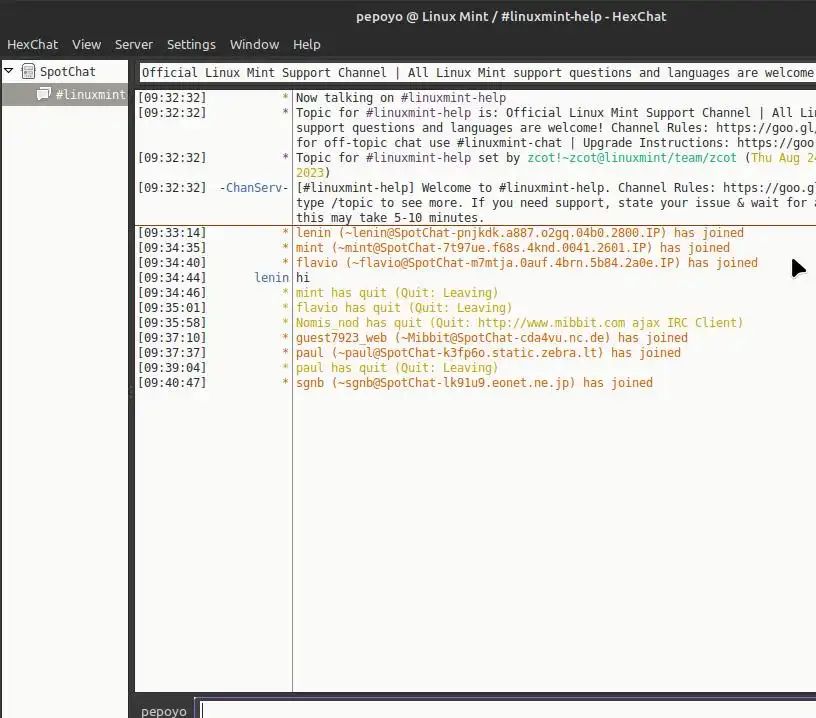Select the SpotChat network entry

68,71
